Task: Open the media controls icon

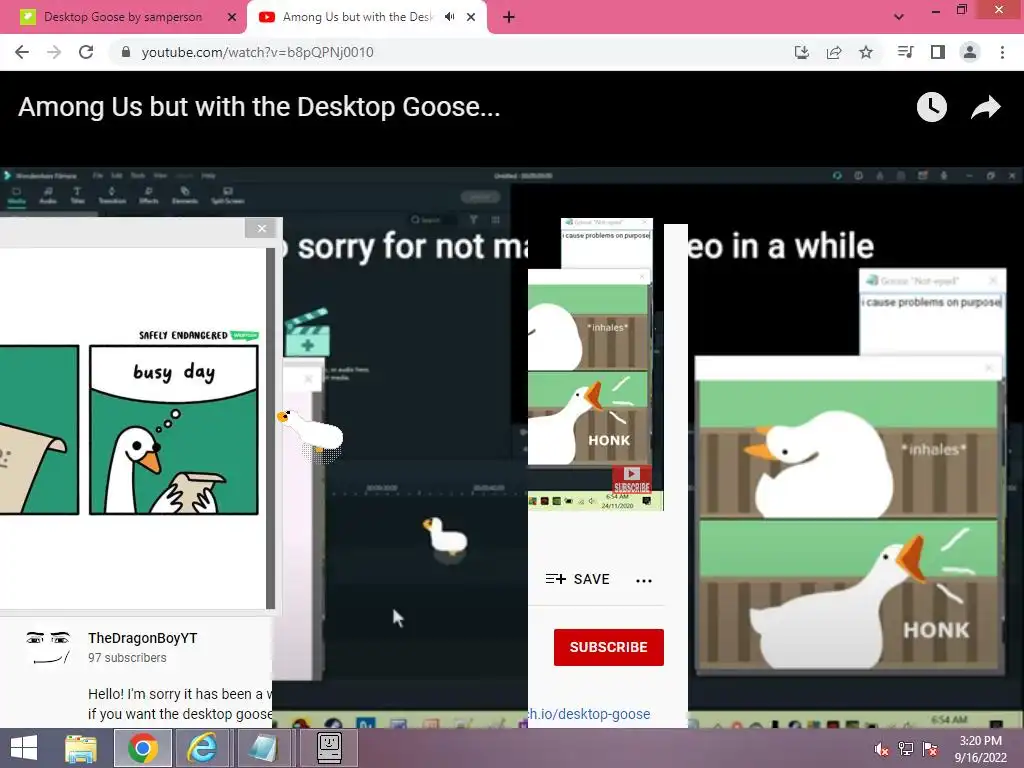Action: pos(905,52)
